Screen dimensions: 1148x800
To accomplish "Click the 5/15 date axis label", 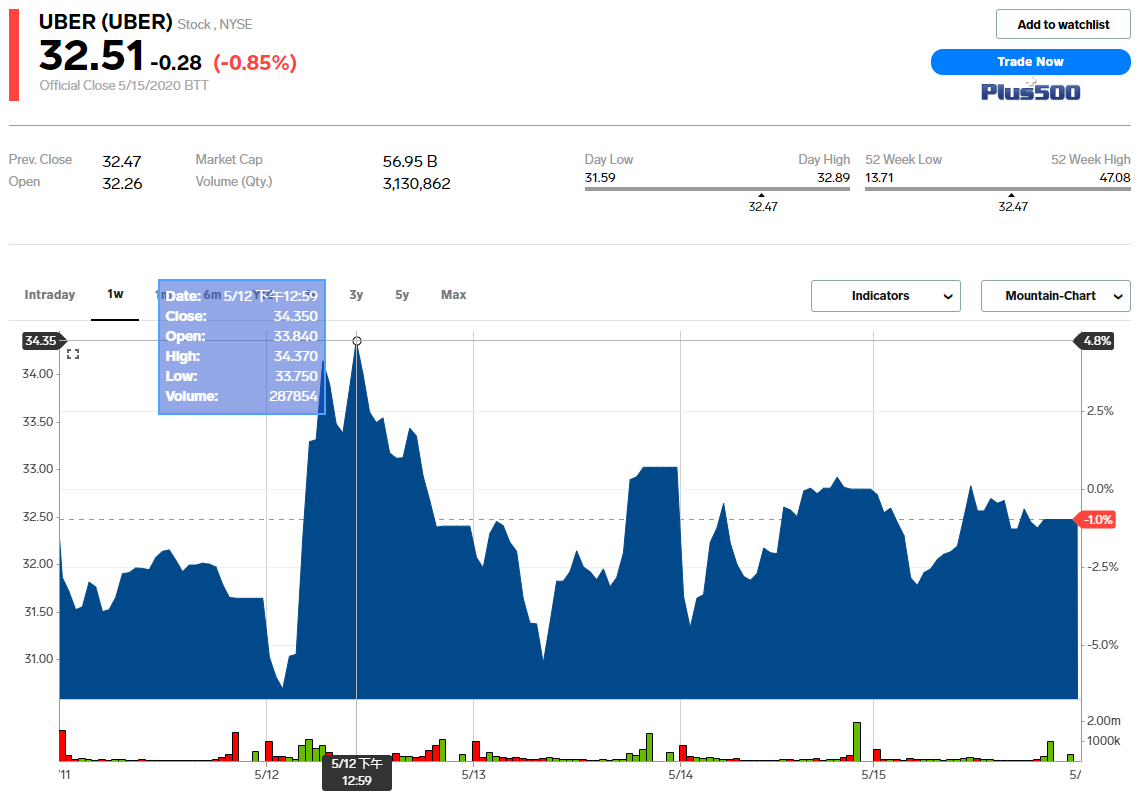I will coord(873,774).
